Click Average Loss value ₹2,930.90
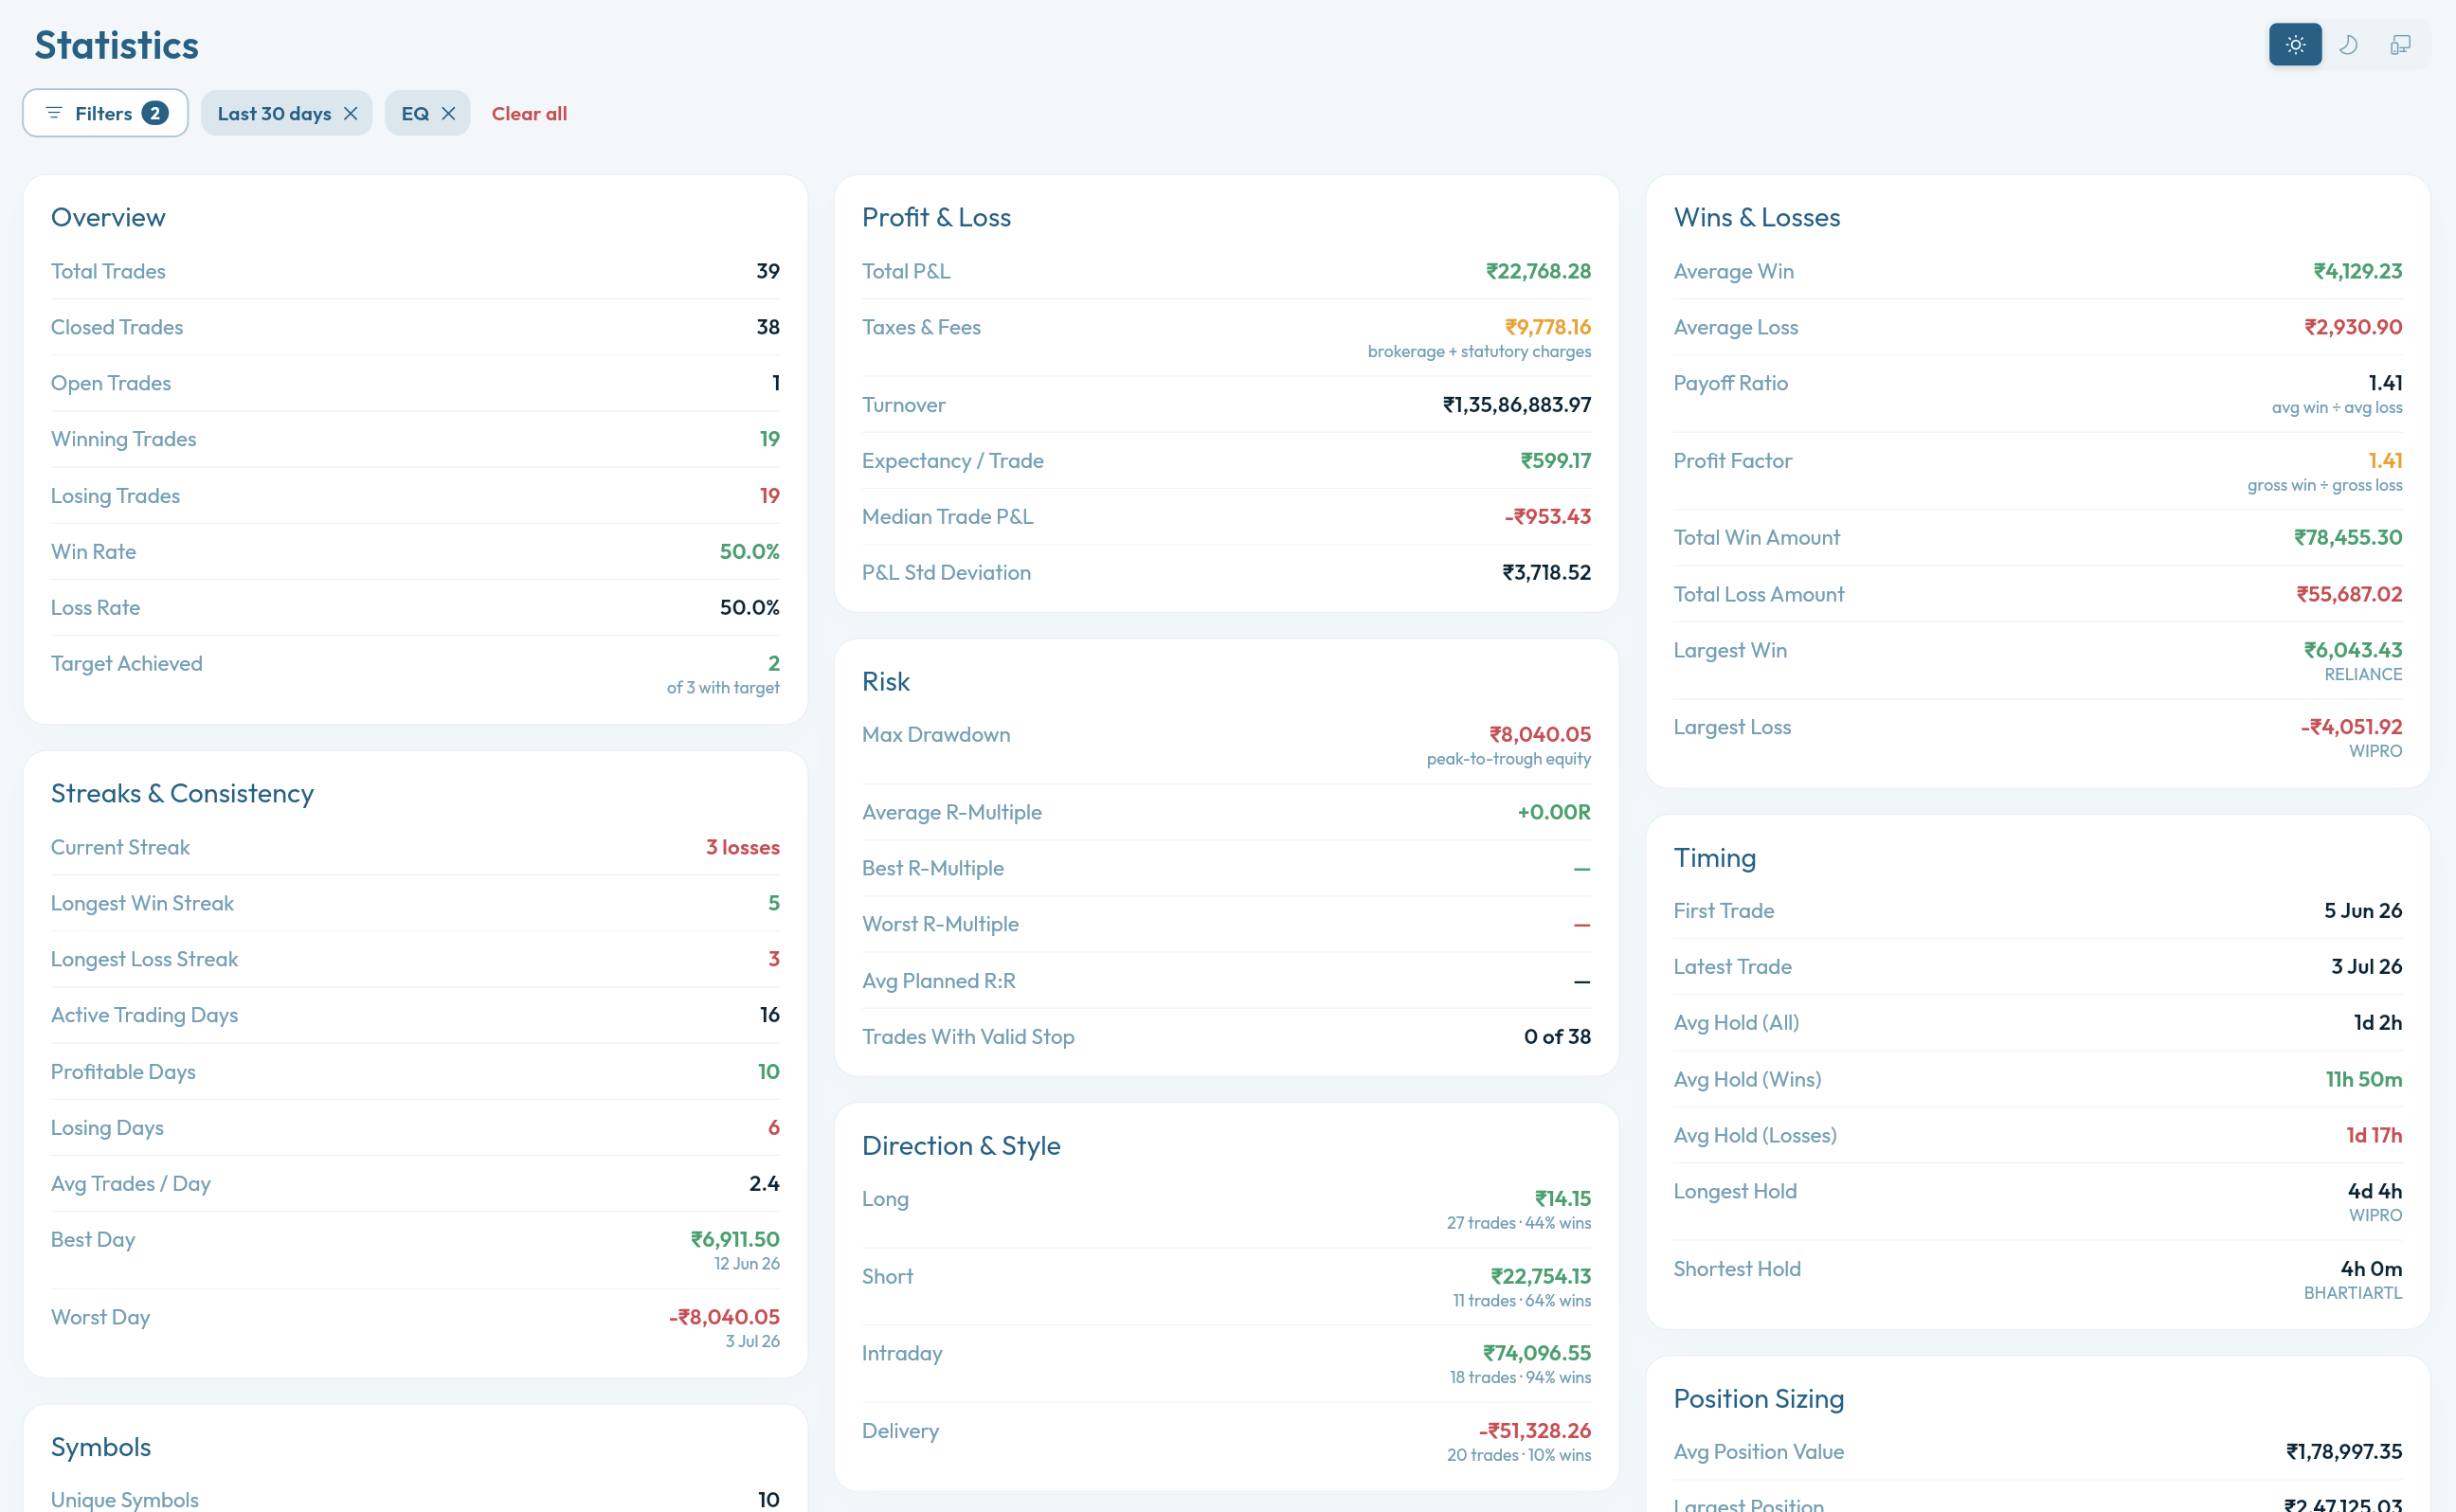The height and width of the screenshot is (1512, 2456). [2353, 327]
